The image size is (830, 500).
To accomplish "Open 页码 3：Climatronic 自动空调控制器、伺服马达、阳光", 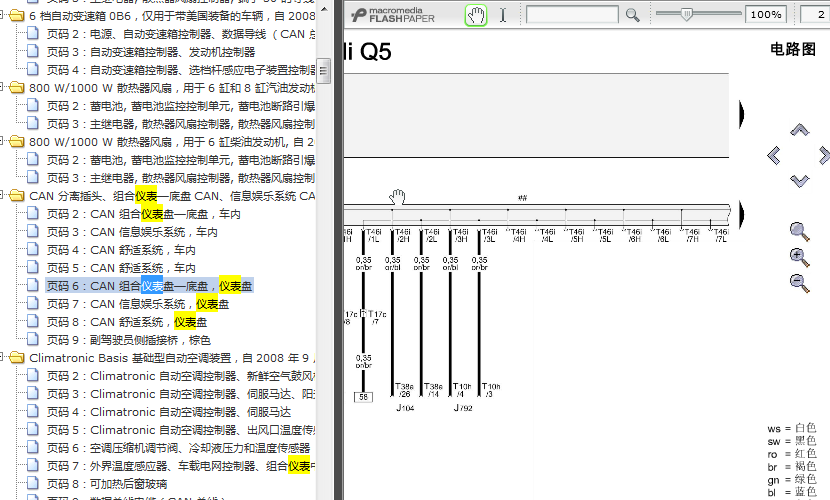I will [x=181, y=394].
